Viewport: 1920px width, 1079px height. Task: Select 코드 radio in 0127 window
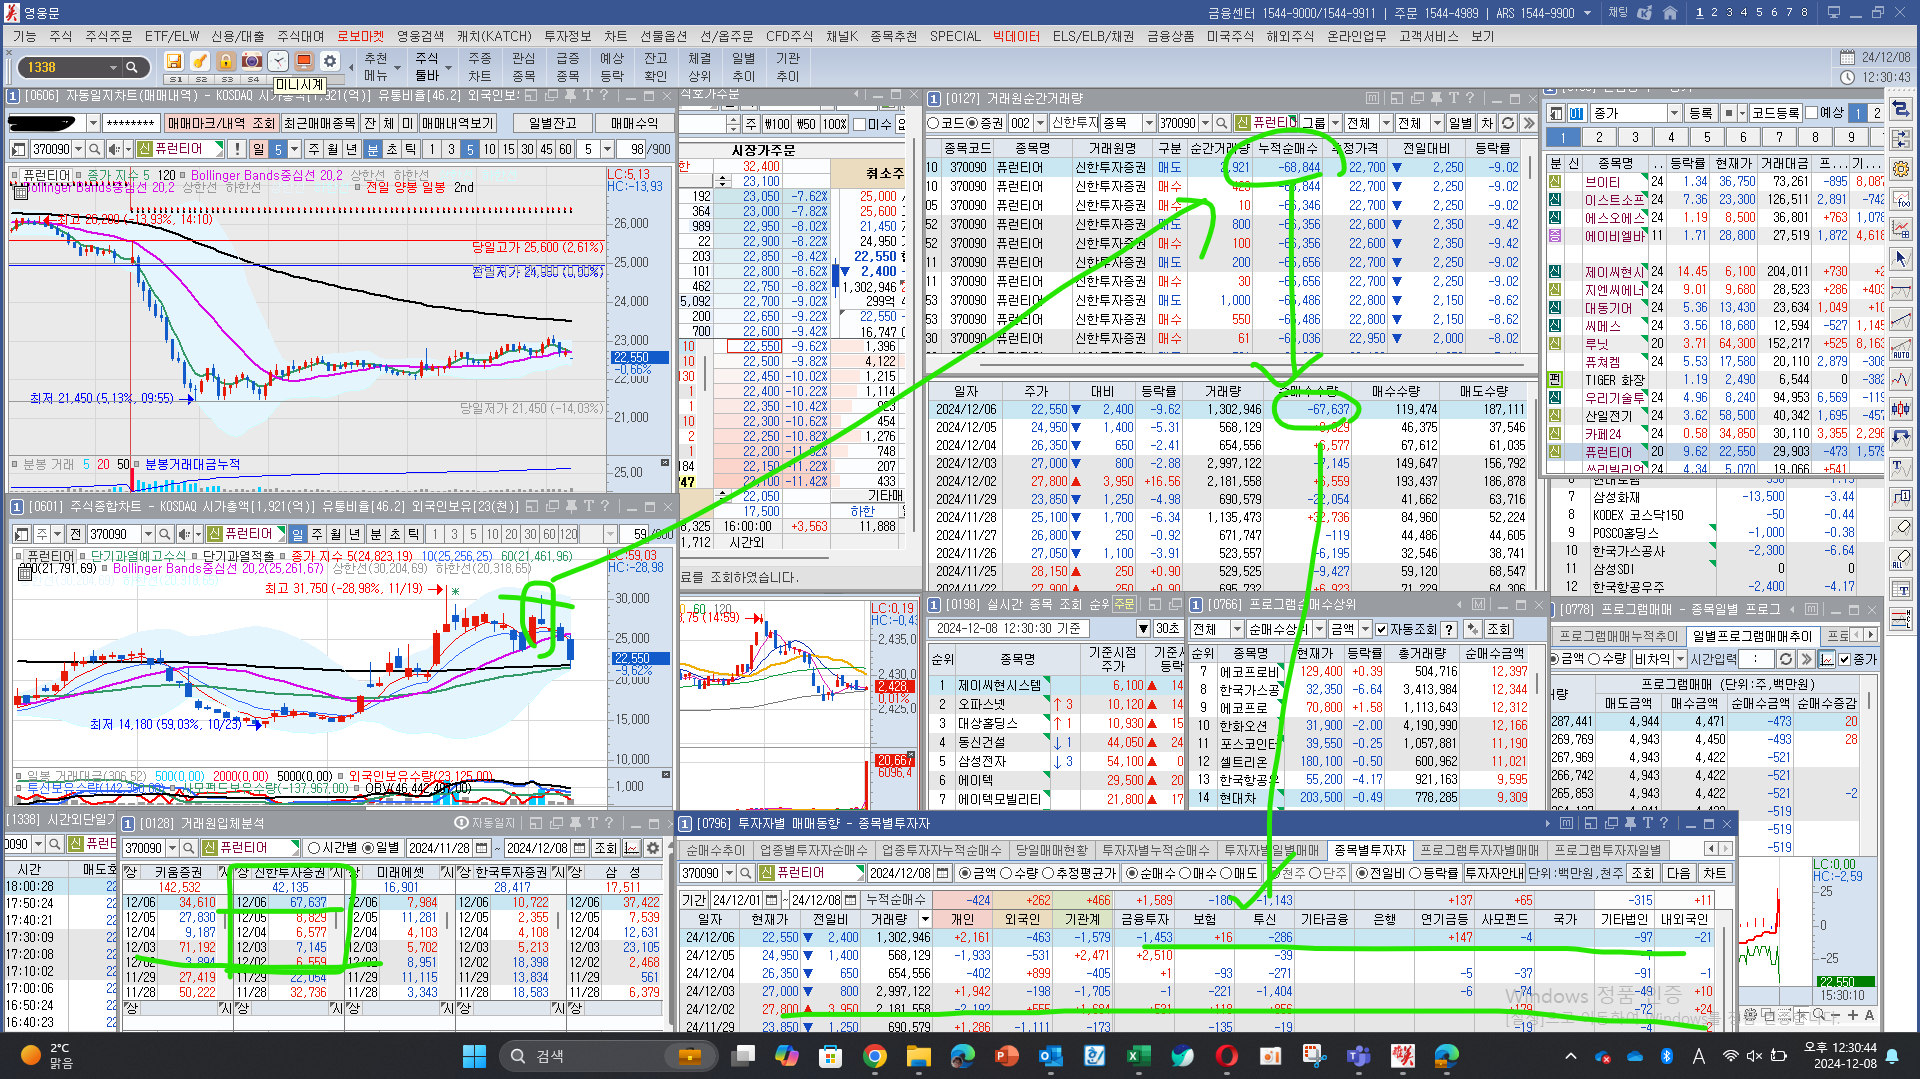click(933, 123)
